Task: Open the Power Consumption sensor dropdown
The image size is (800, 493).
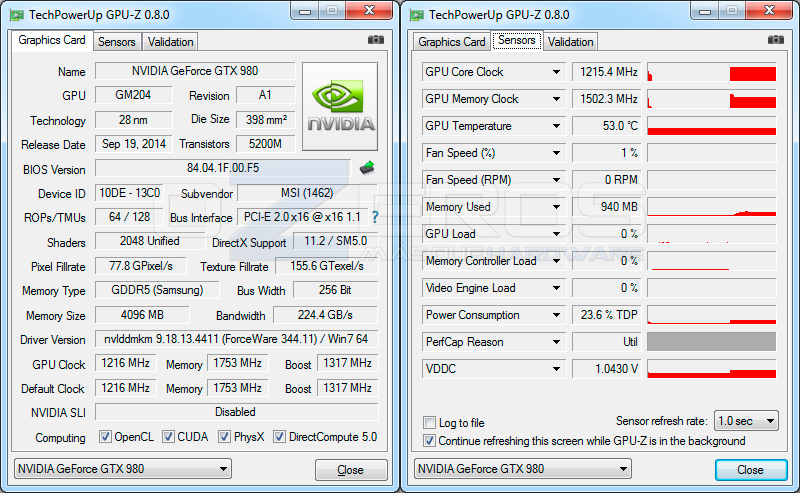Action: [556, 315]
